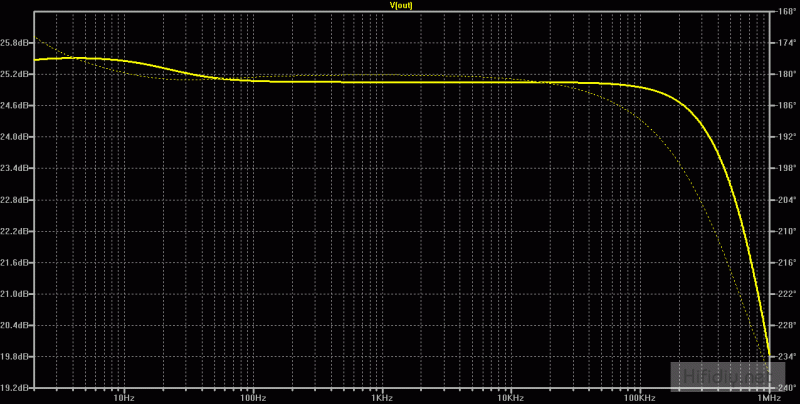The height and width of the screenshot is (404, 800).
Task: Select the V(out) trace label
Action: point(401,5)
